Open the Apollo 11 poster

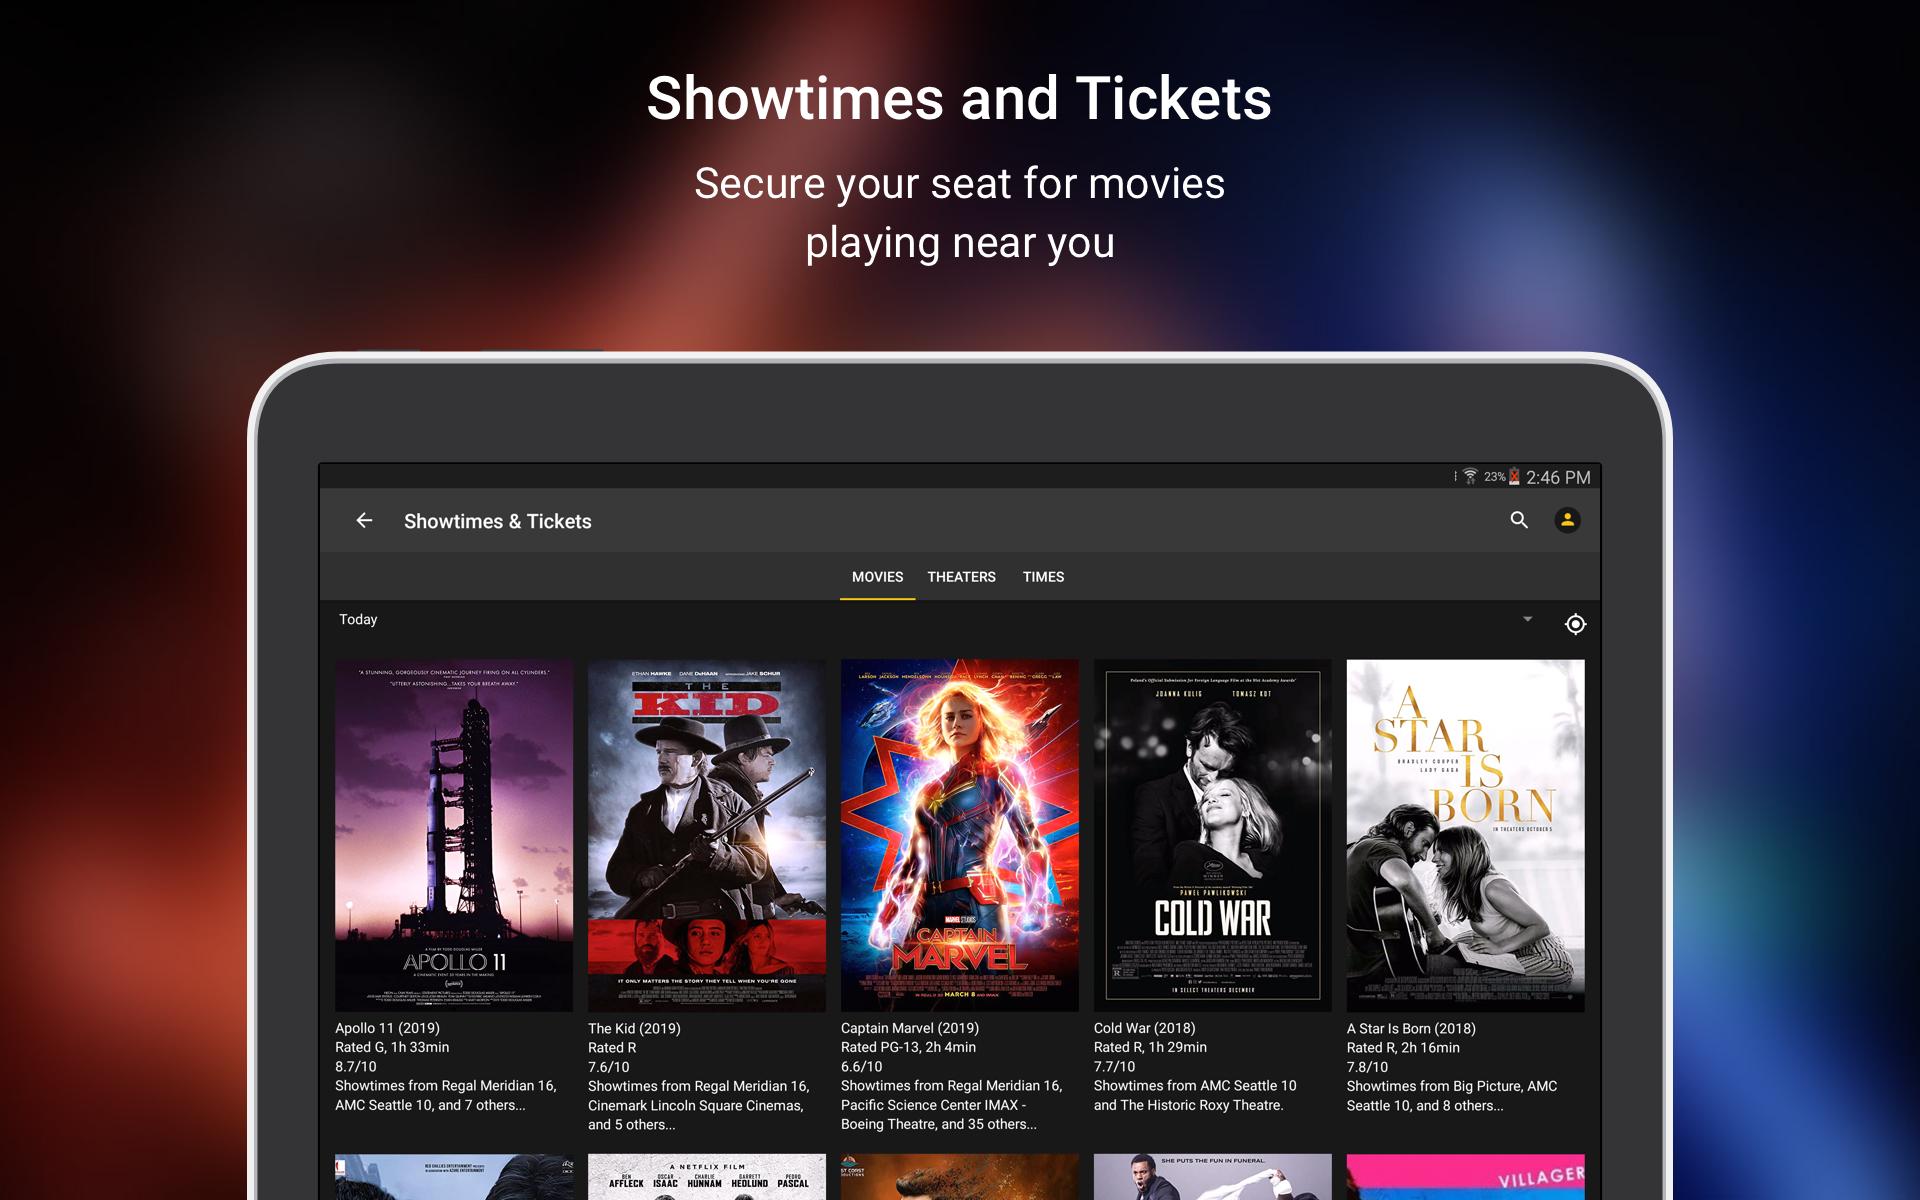pos(454,835)
